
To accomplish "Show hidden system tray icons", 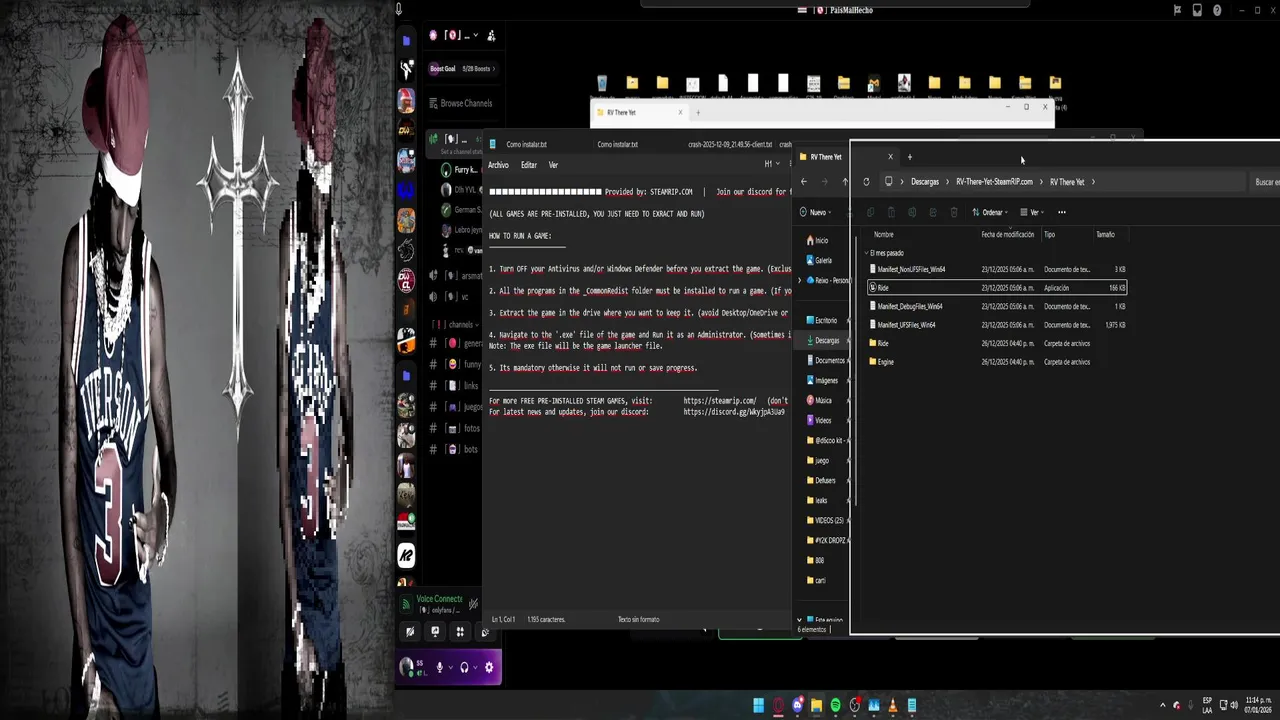I will pyautogui.click(x=1162, y=705).
